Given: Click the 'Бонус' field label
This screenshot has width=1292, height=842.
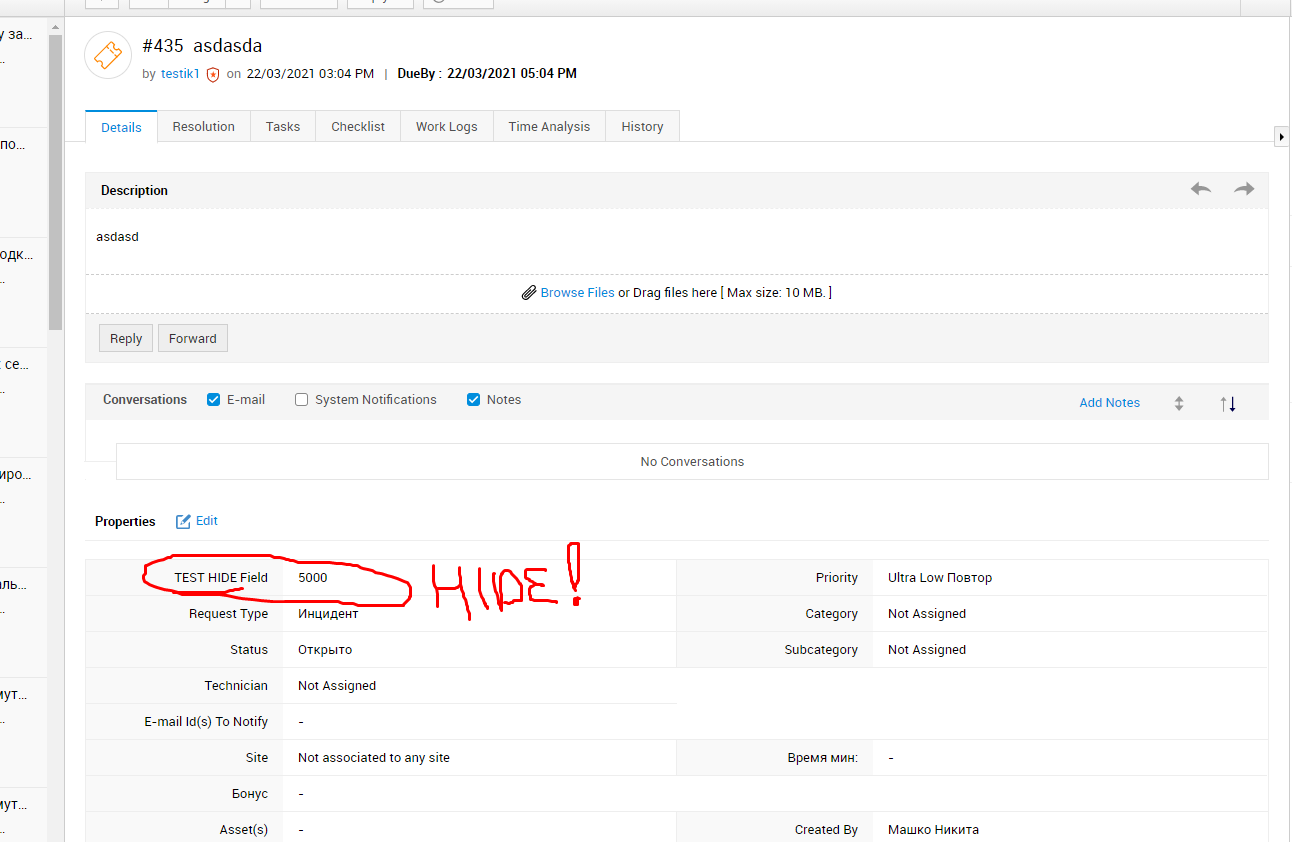Looking at the screenshot, I should pyautogui.click(x=250, y=794).
